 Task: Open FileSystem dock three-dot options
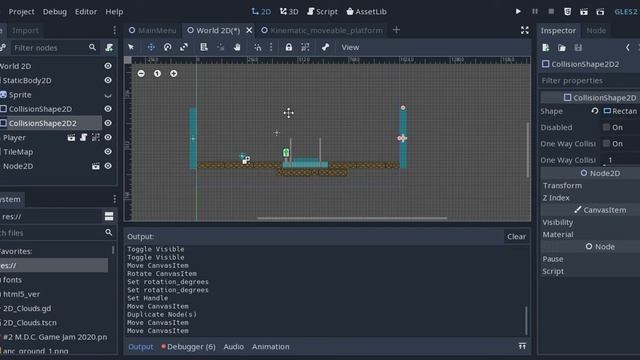114,199
